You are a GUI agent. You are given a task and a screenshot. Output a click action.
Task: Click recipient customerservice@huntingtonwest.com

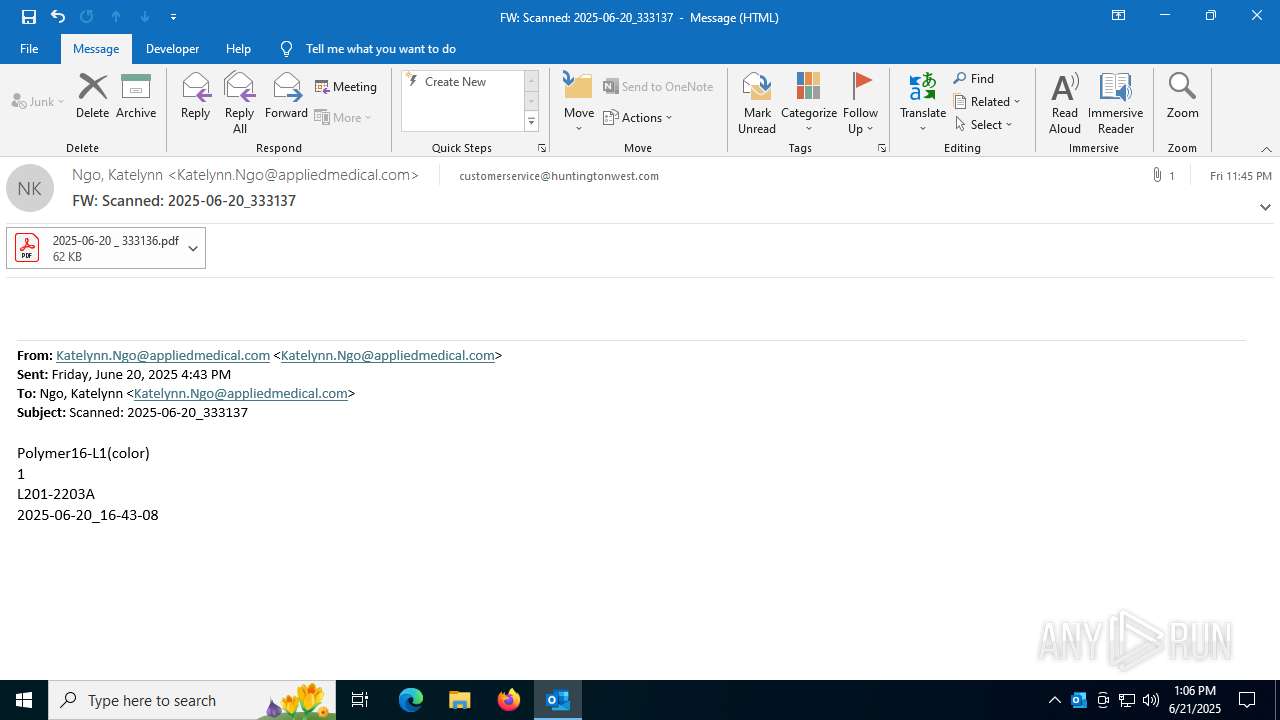pyautogui.click(x=559, y=176)
